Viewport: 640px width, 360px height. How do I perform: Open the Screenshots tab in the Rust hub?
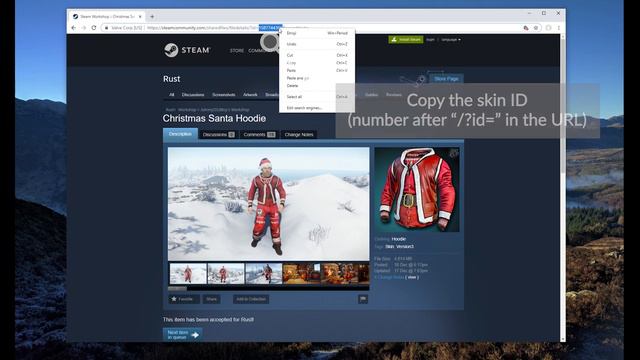tap(224, 95)
